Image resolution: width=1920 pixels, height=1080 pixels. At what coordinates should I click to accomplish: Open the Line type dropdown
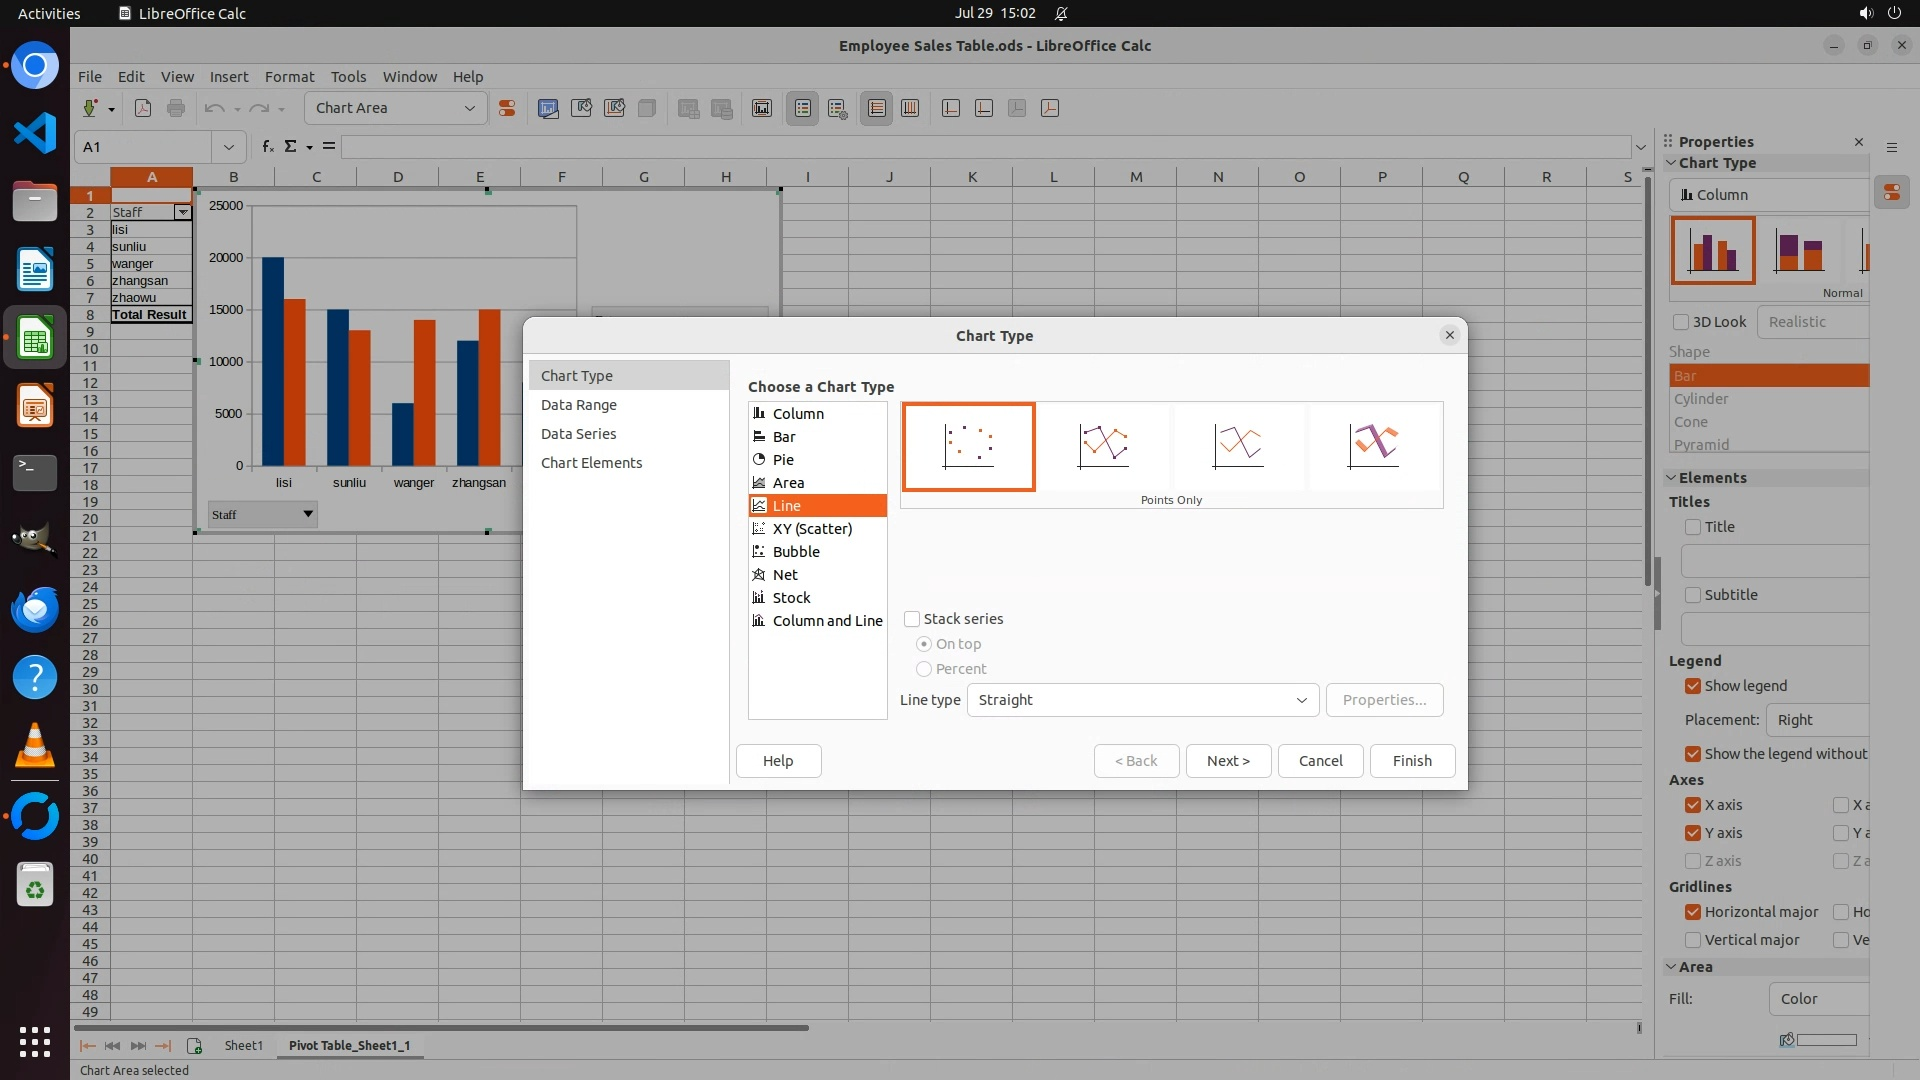[x=1142, y=700]
